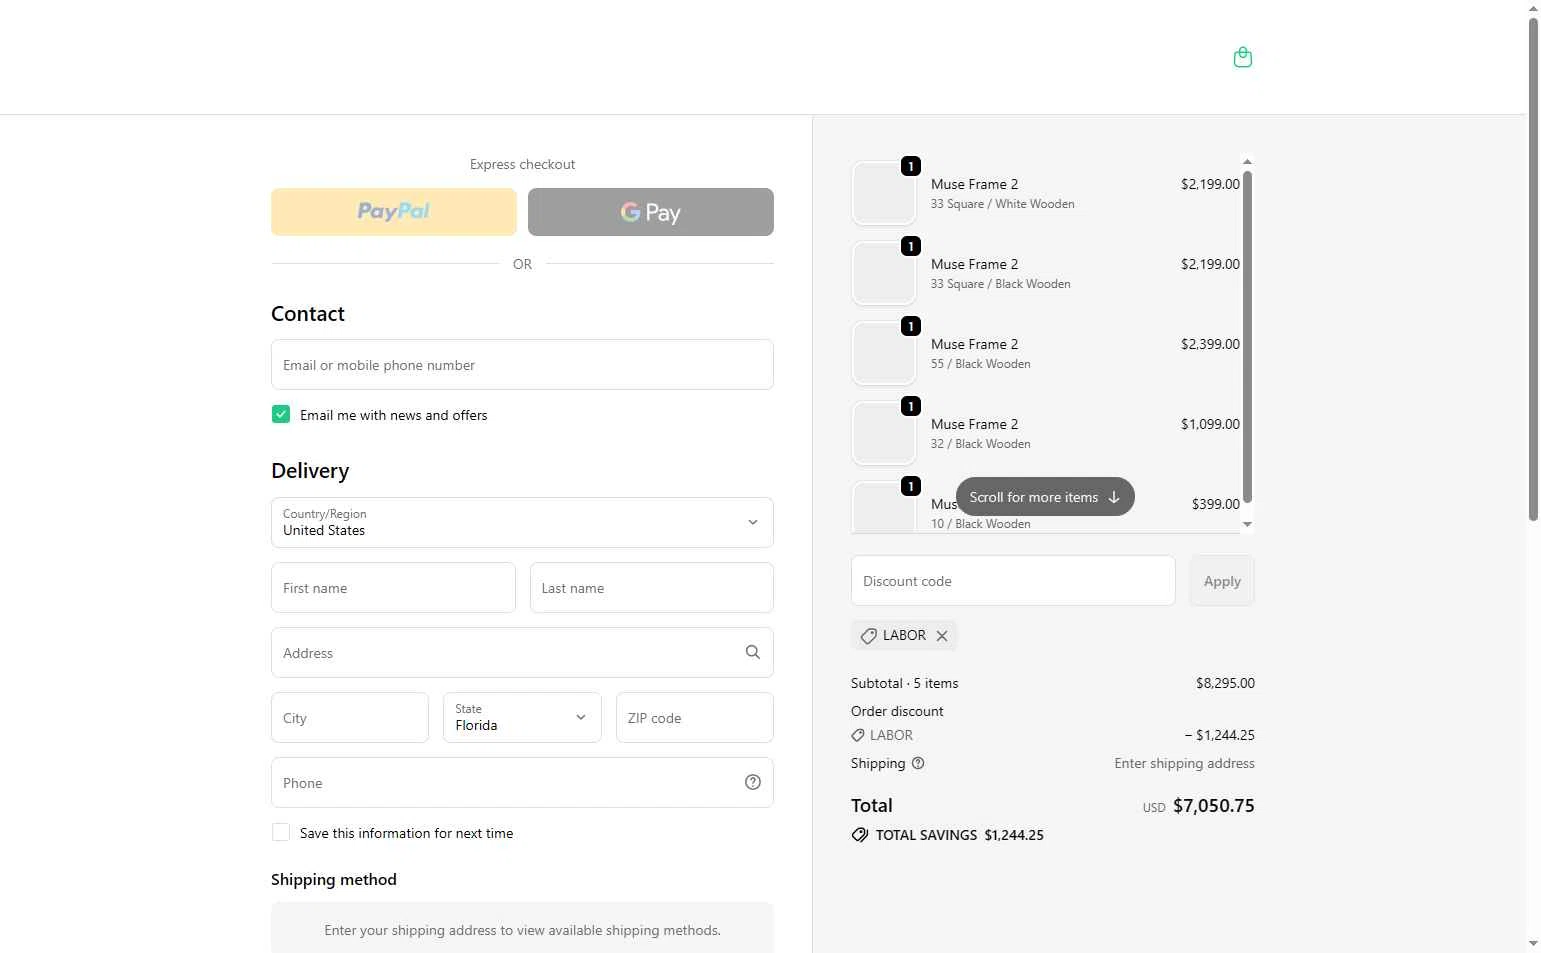Click the shipping info question mark icon
This screenshot has height=953, width=1541.
(x=918, y=763)
